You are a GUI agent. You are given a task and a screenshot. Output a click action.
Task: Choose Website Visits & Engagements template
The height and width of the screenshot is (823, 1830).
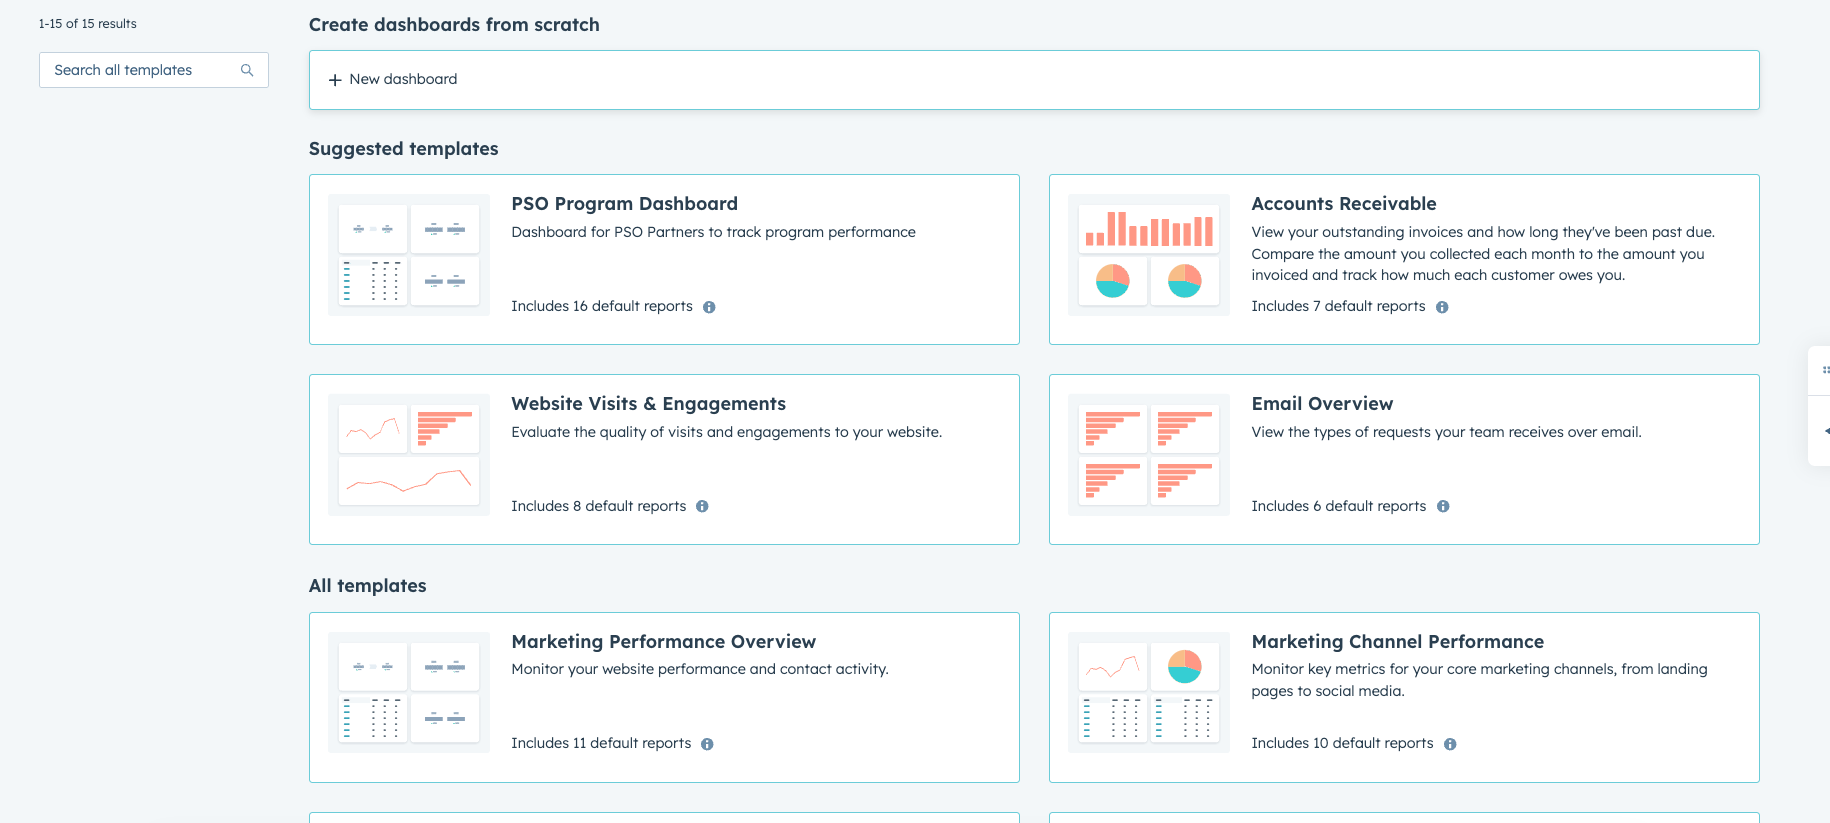[x=648, y=404]
